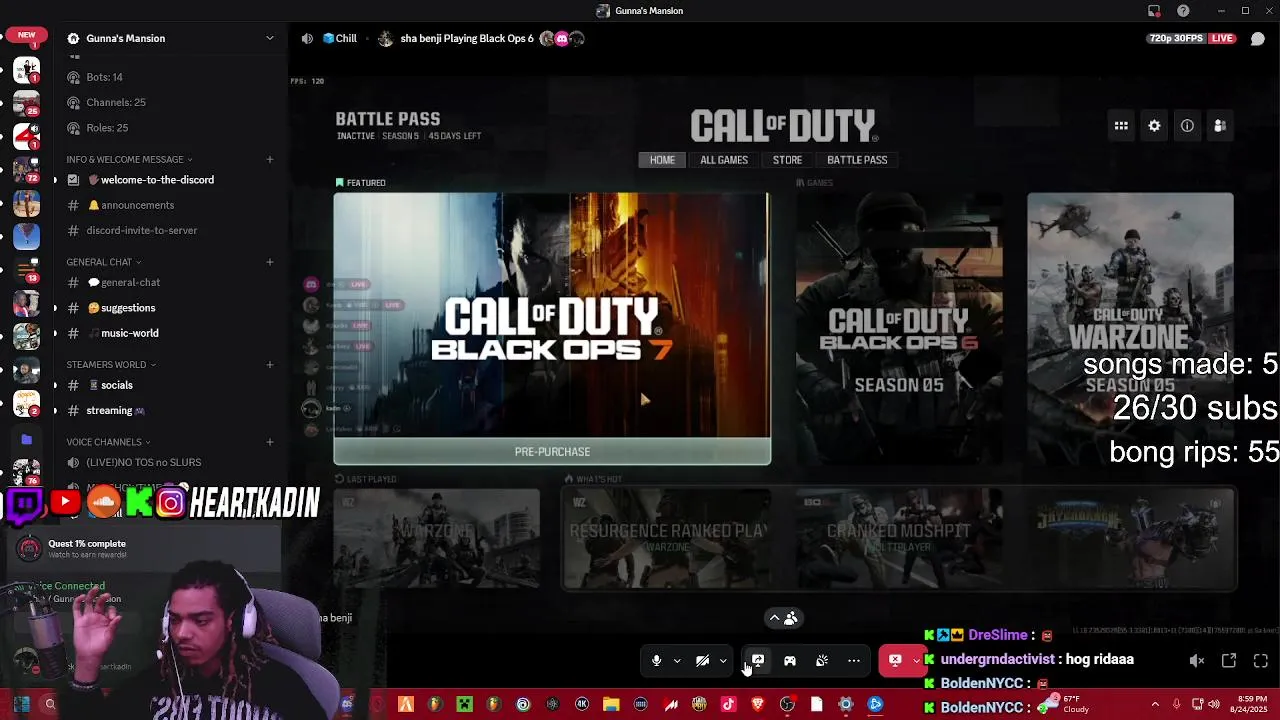1280x720 pixels.
Task: Click the share screen icon
Action: [x=758, y=660]
